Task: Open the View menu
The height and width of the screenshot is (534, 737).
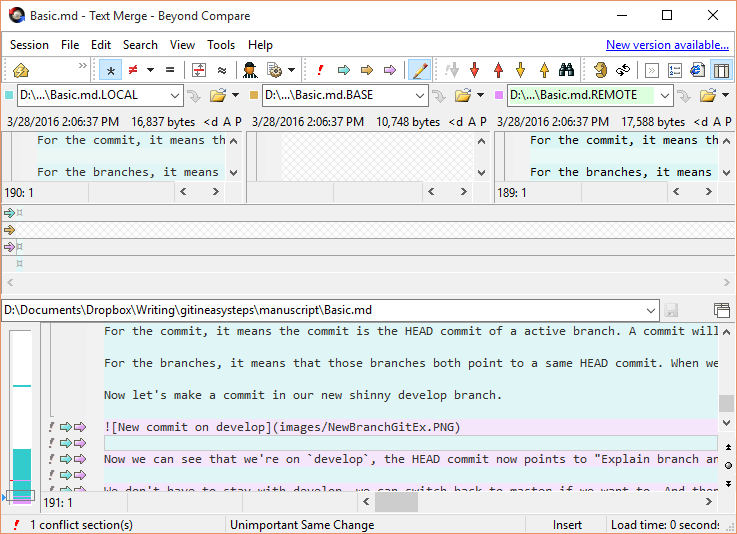Action: 182,45
